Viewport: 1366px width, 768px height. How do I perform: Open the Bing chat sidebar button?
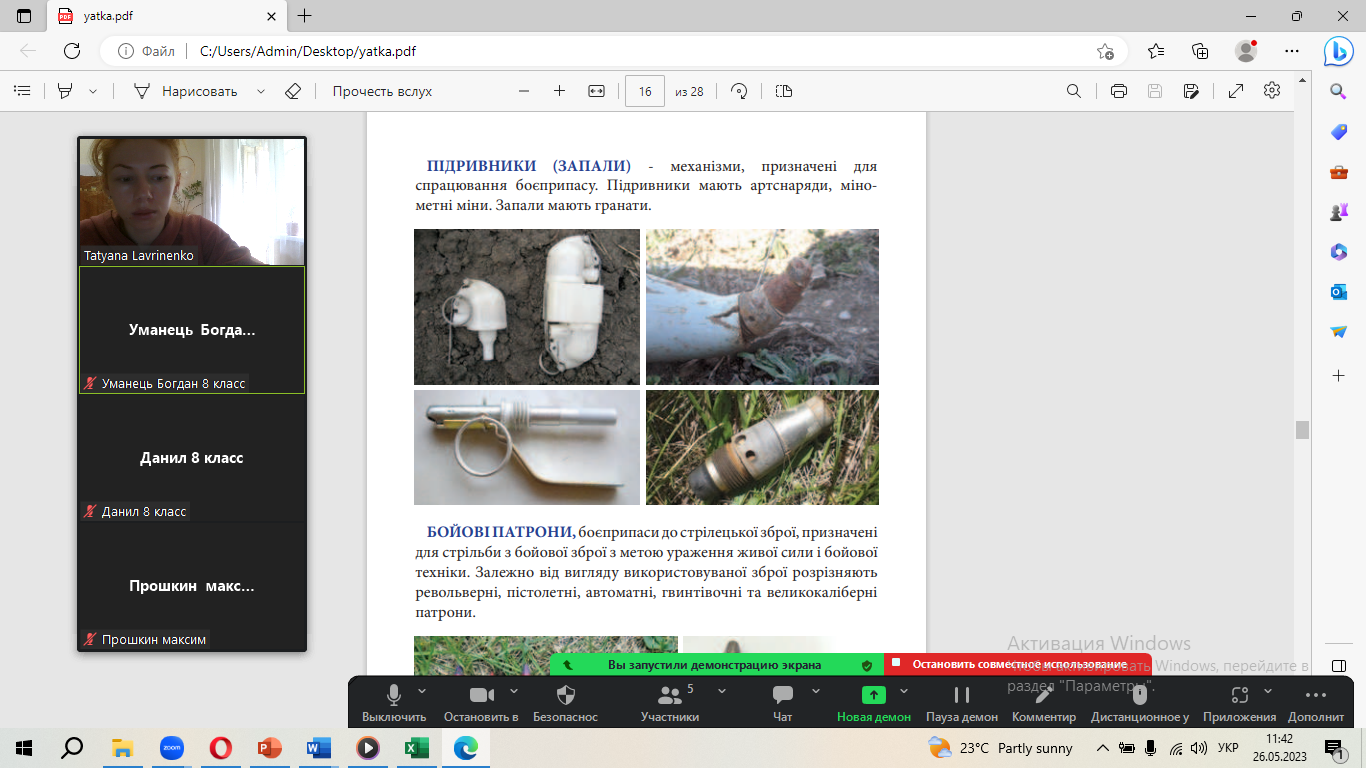click(x=1339, y=51)
